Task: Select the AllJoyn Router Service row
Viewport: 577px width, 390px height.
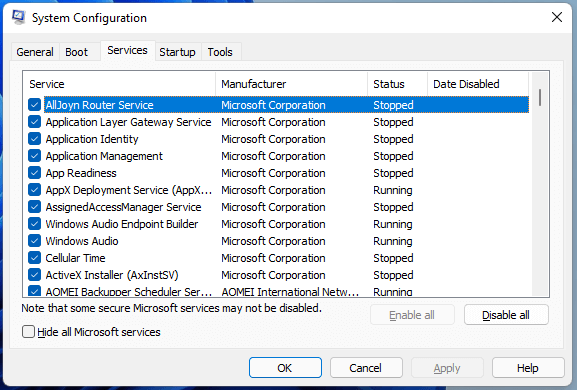Action: point(278,105)
